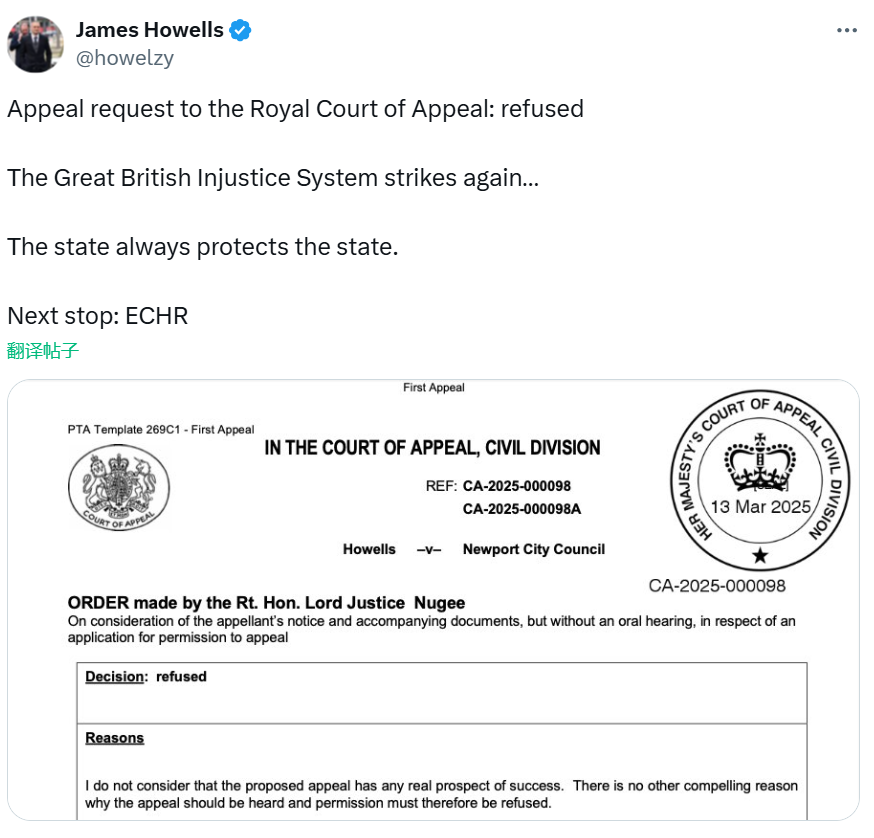Click the Newport City Council party name
This screenshot has height=838, width=874.
tap(534, 549)
